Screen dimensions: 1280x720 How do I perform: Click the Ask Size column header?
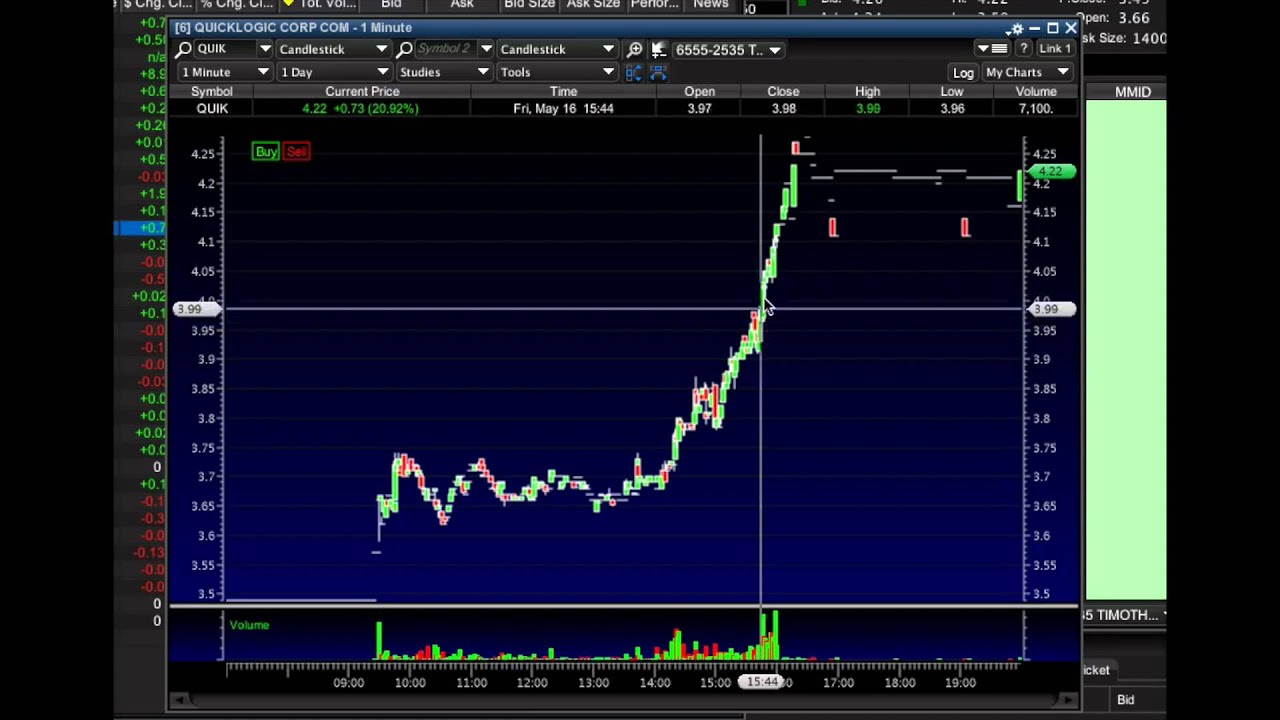pos(593,4)
